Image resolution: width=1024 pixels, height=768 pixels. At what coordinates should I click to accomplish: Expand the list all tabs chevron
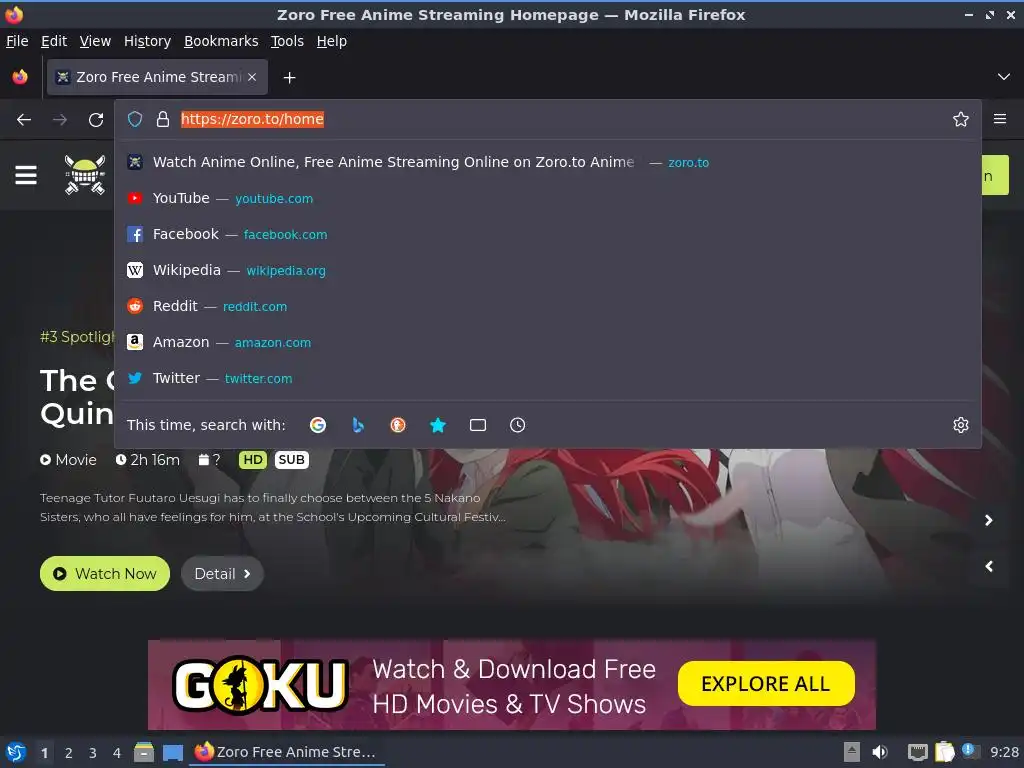click(1004, 77)
